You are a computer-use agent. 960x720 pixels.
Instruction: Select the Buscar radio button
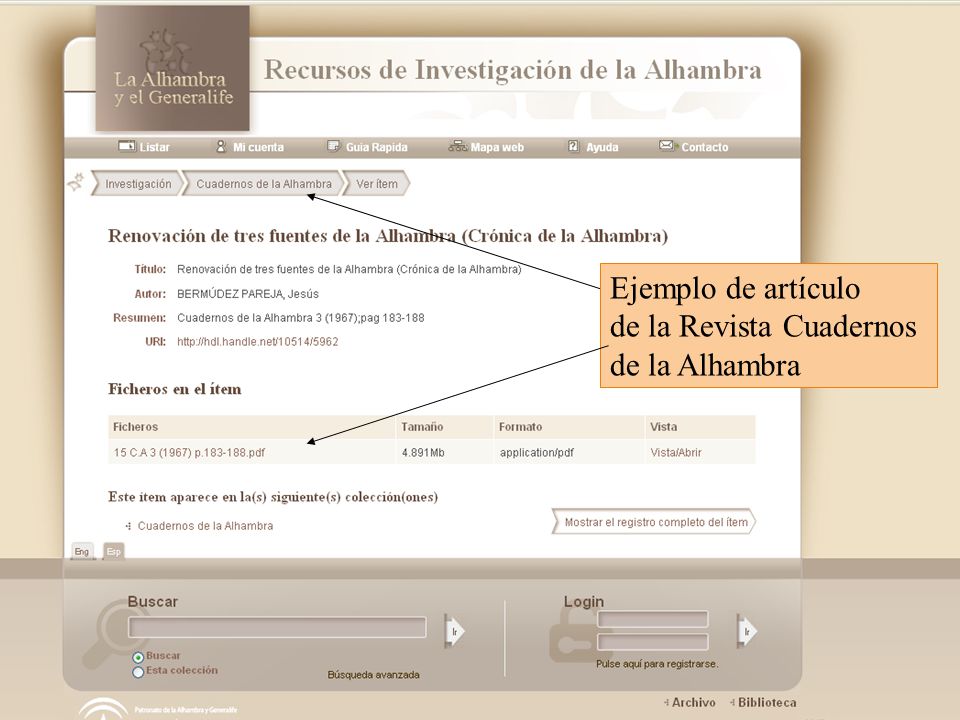[138, 657]
